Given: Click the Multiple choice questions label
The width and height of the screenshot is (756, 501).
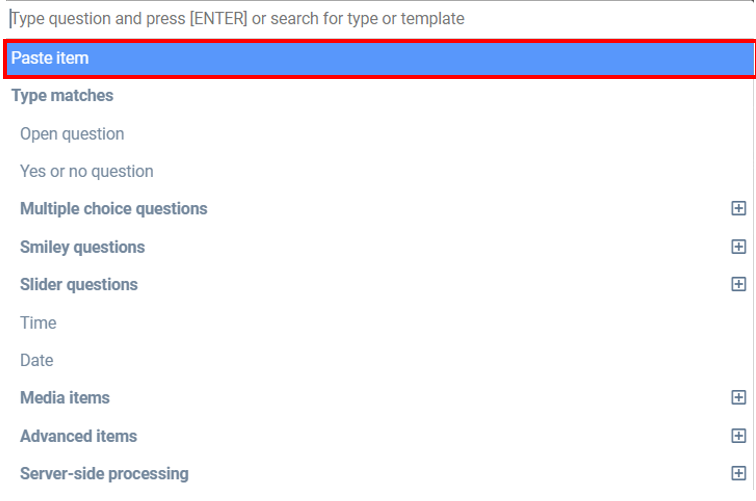Looking at the screenshot, I should point(114,209).
